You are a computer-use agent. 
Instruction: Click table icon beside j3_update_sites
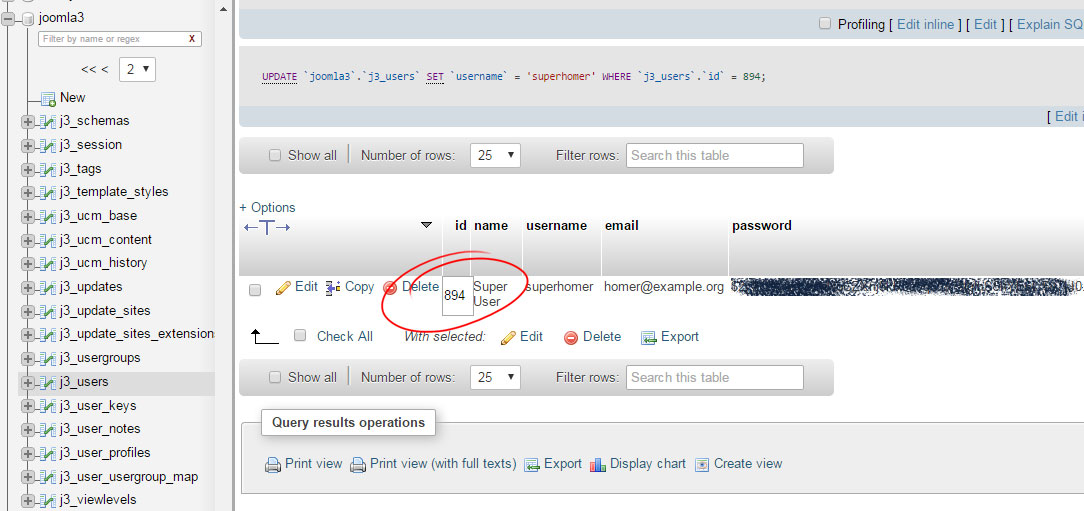48,311
